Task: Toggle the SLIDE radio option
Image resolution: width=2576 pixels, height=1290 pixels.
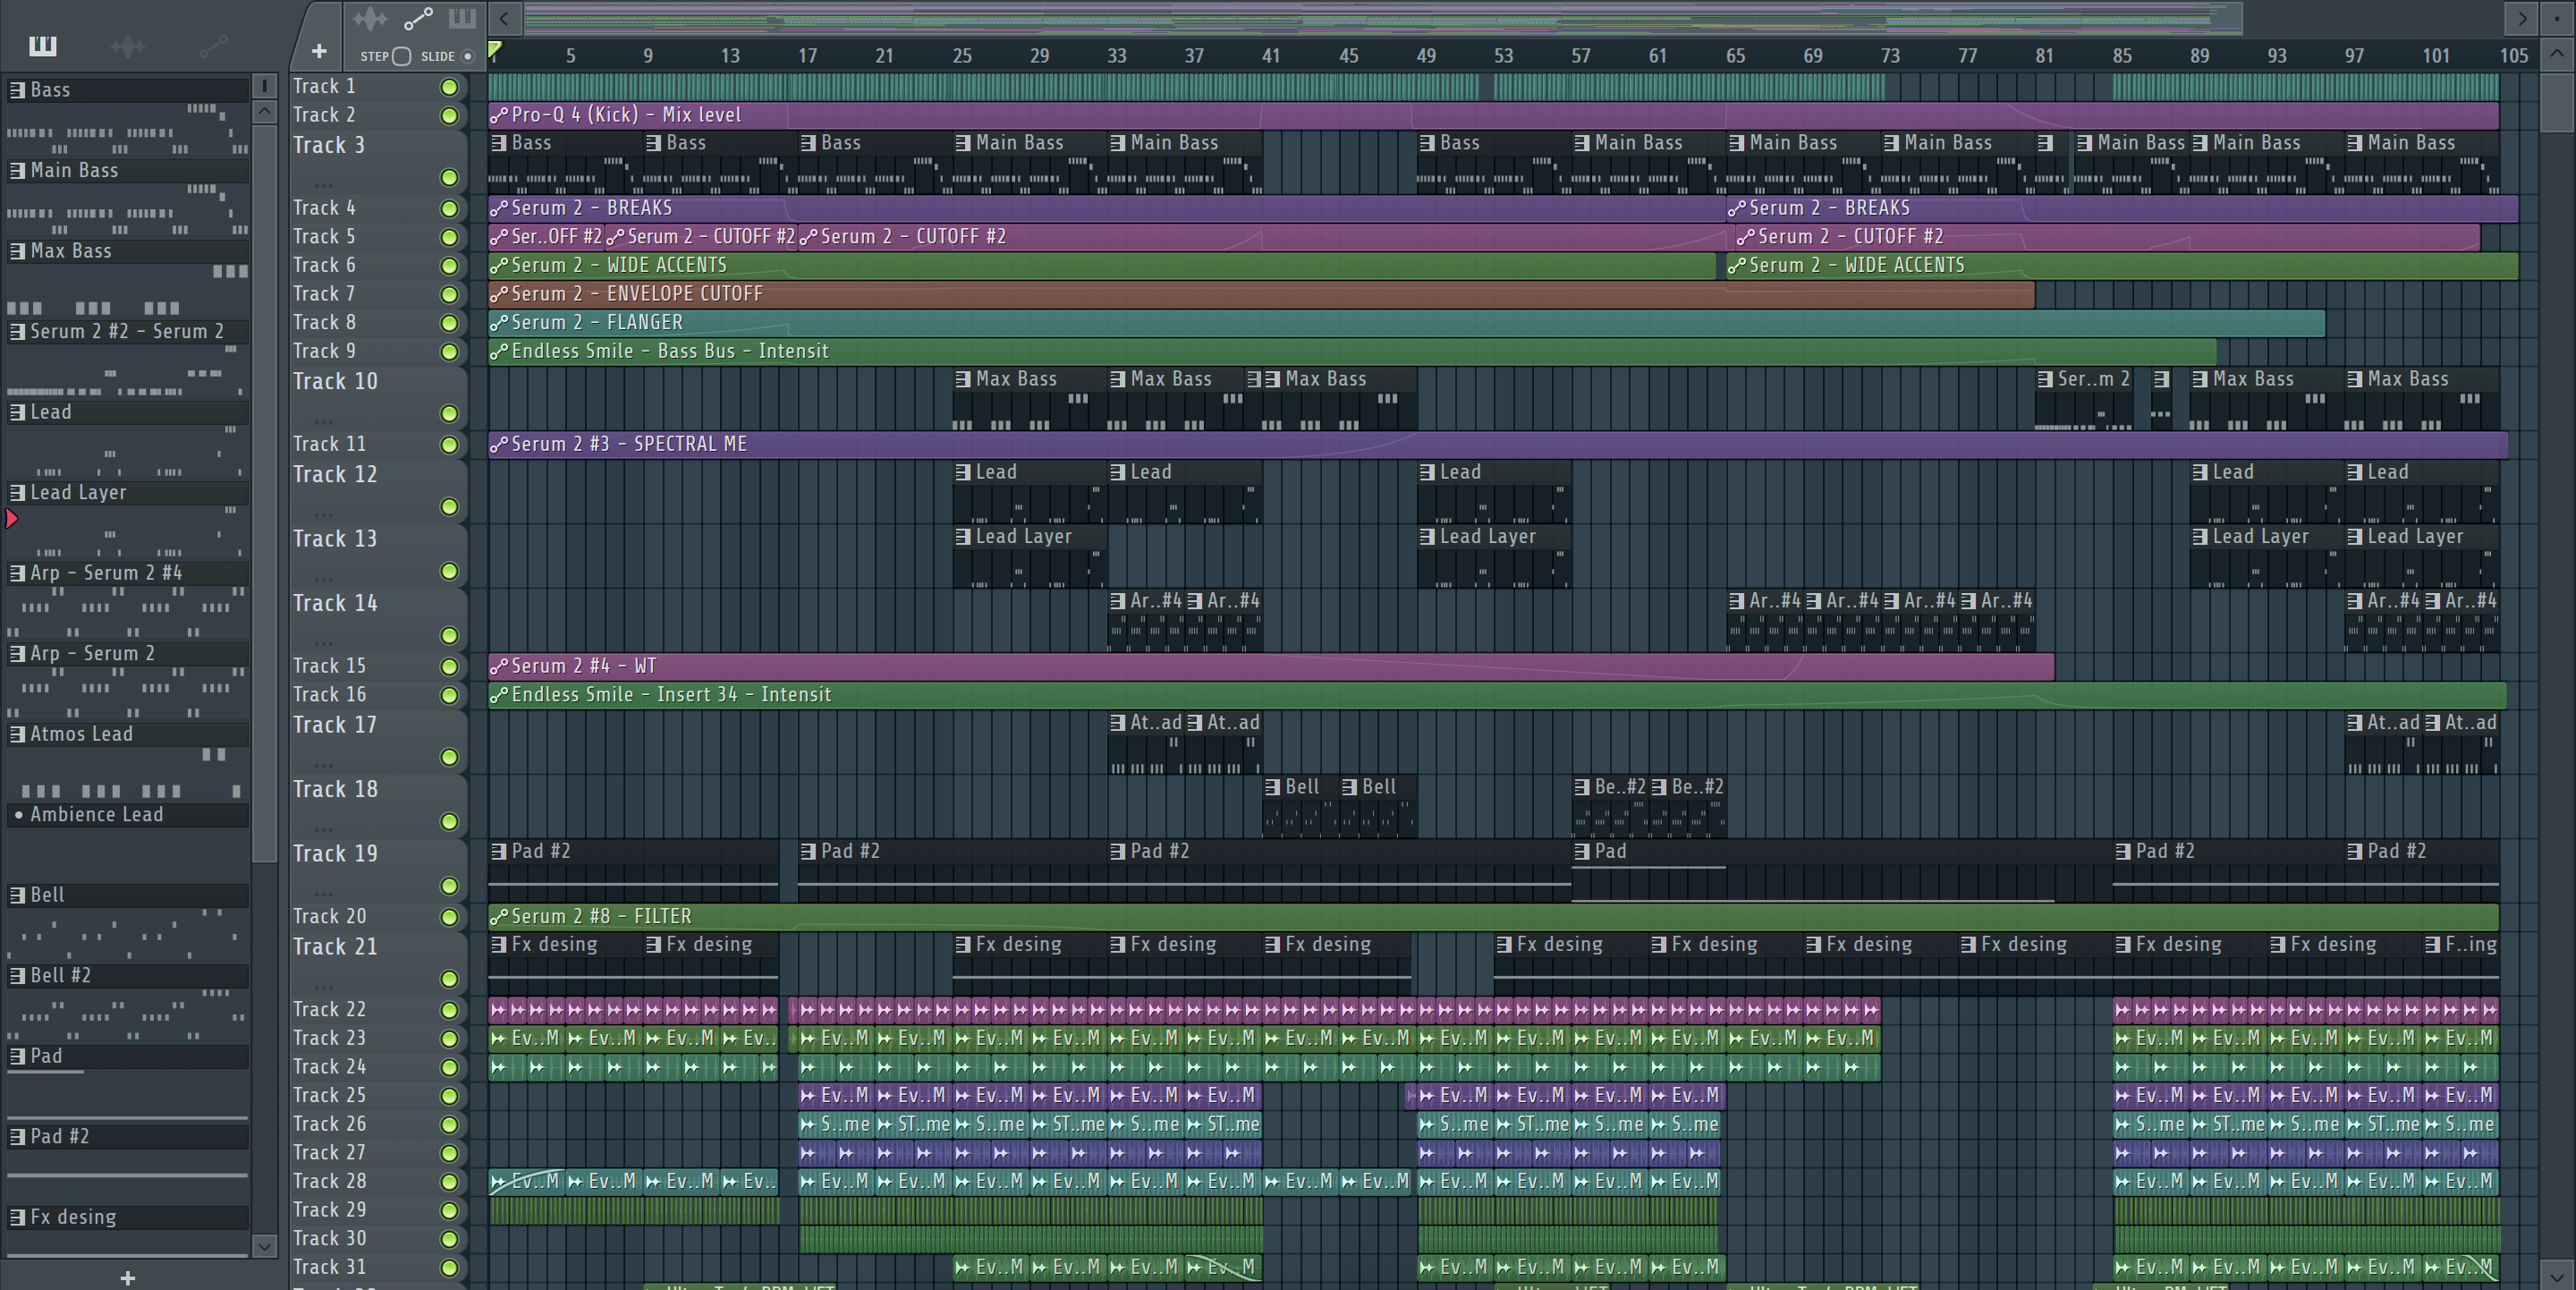Action: pyautogui.click(x=467, y=56)
